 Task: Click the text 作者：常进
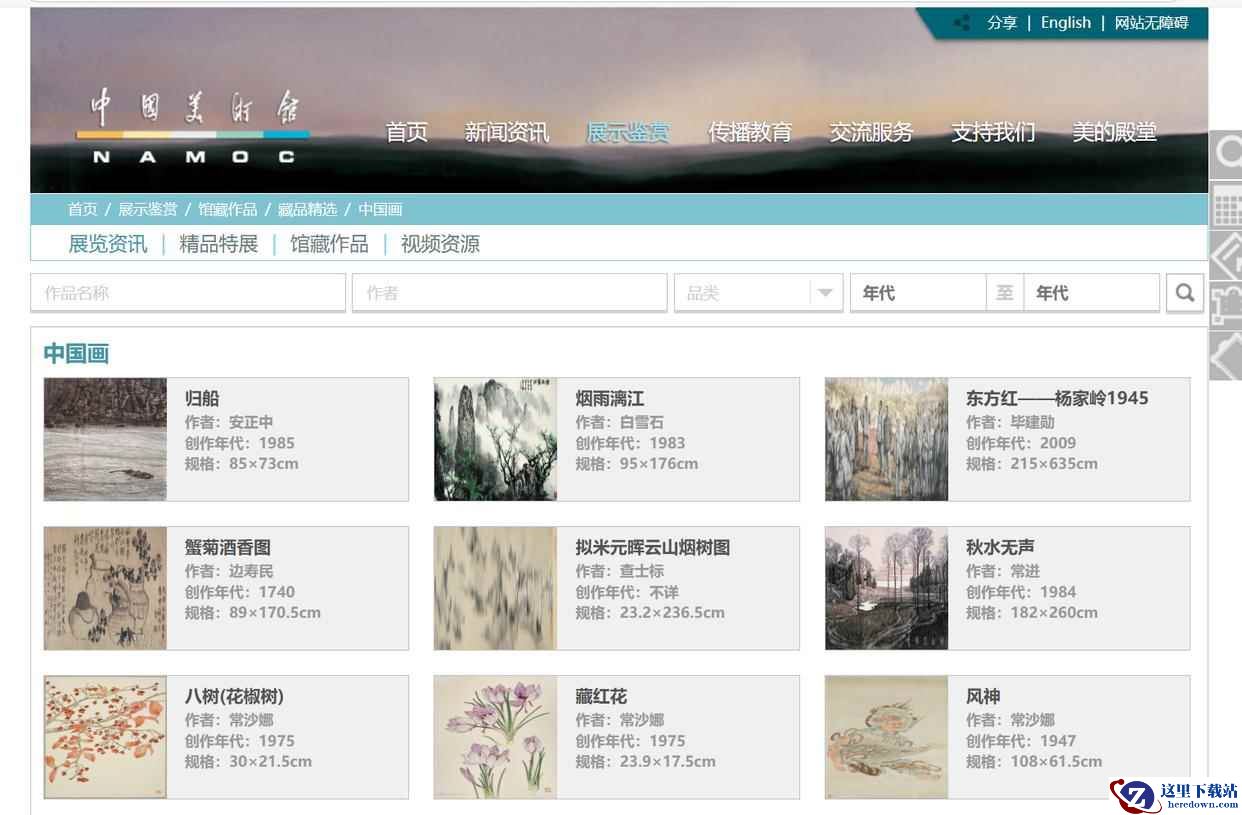(1003, 571)
